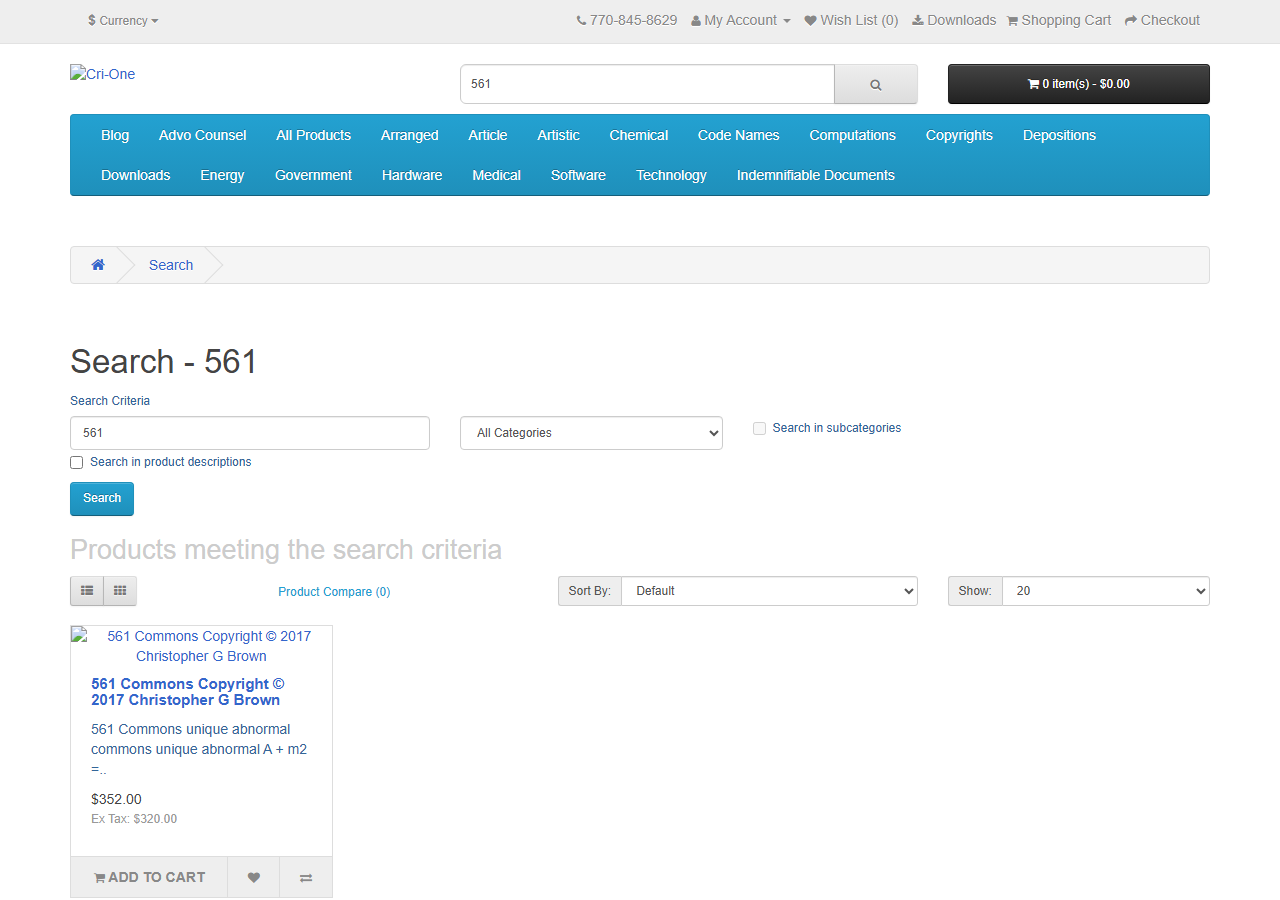
Task: Add 561 Commons to cart
Action: point(149,877)
